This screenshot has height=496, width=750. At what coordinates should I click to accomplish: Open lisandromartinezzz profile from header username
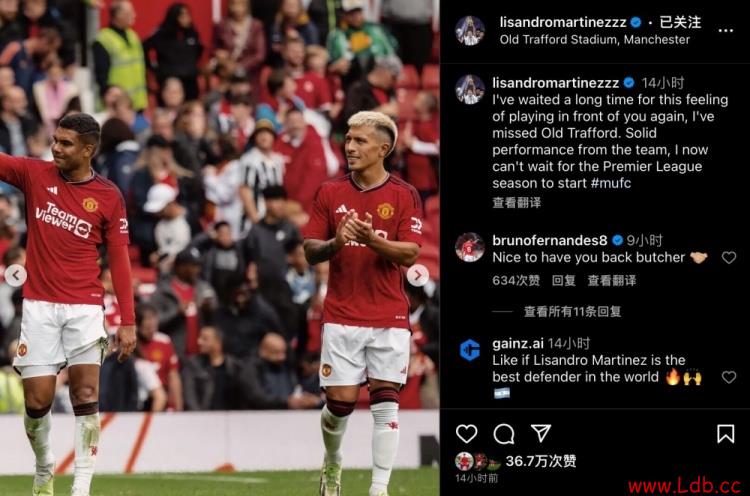(x=563, y=22)
